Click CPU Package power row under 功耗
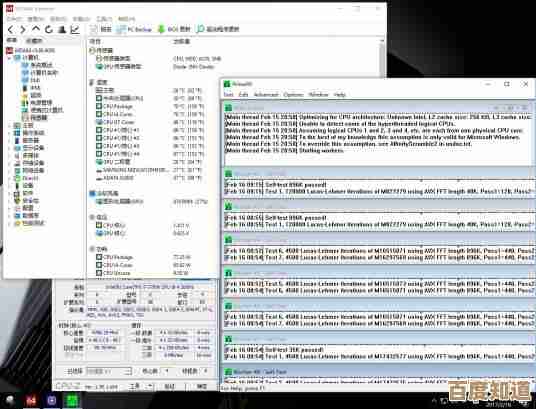536x409 pixels. pyautogui.click(x=144, y=257)
